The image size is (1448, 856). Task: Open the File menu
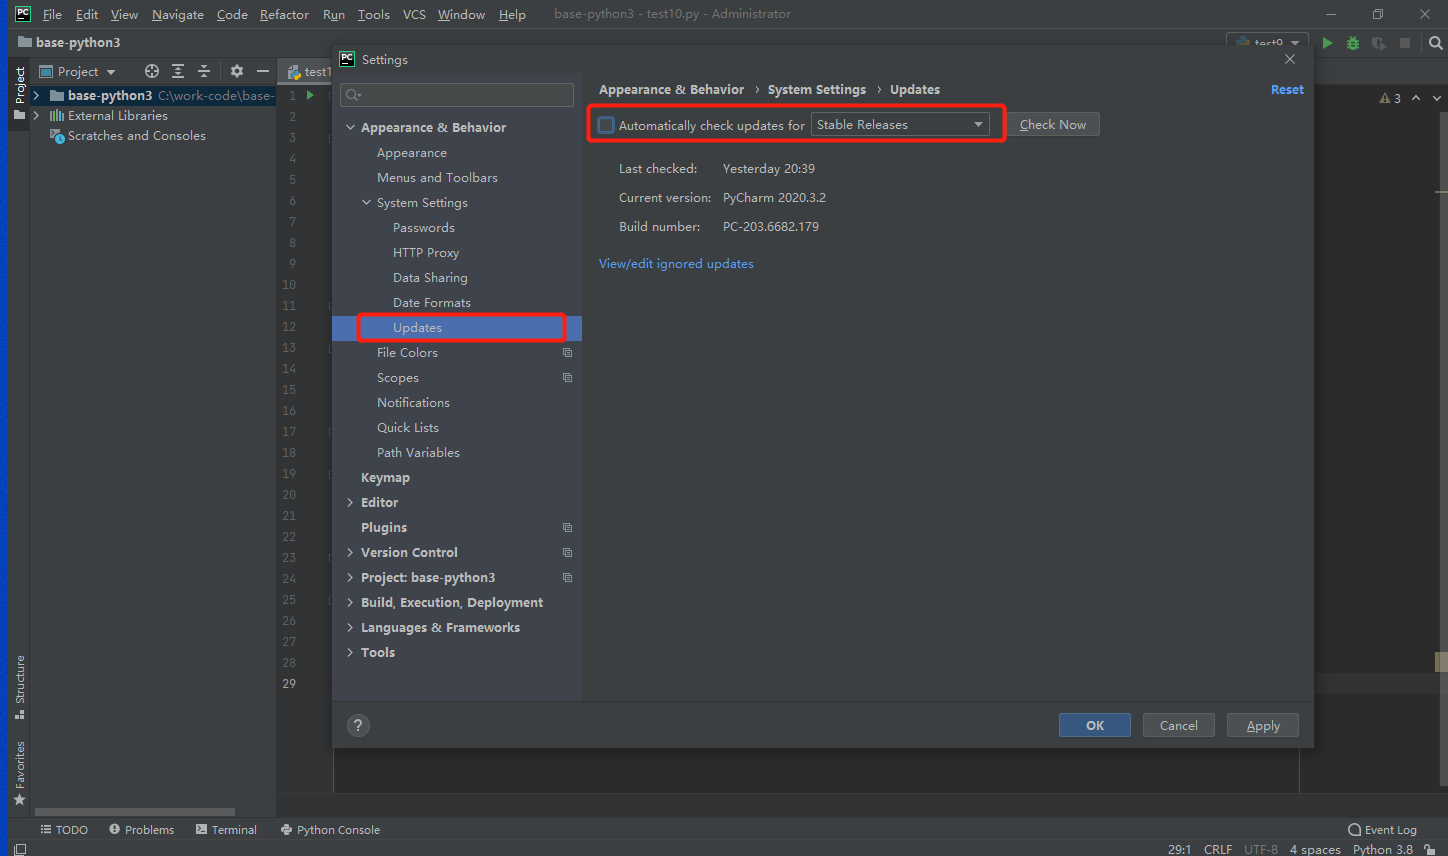click(52, 14)
